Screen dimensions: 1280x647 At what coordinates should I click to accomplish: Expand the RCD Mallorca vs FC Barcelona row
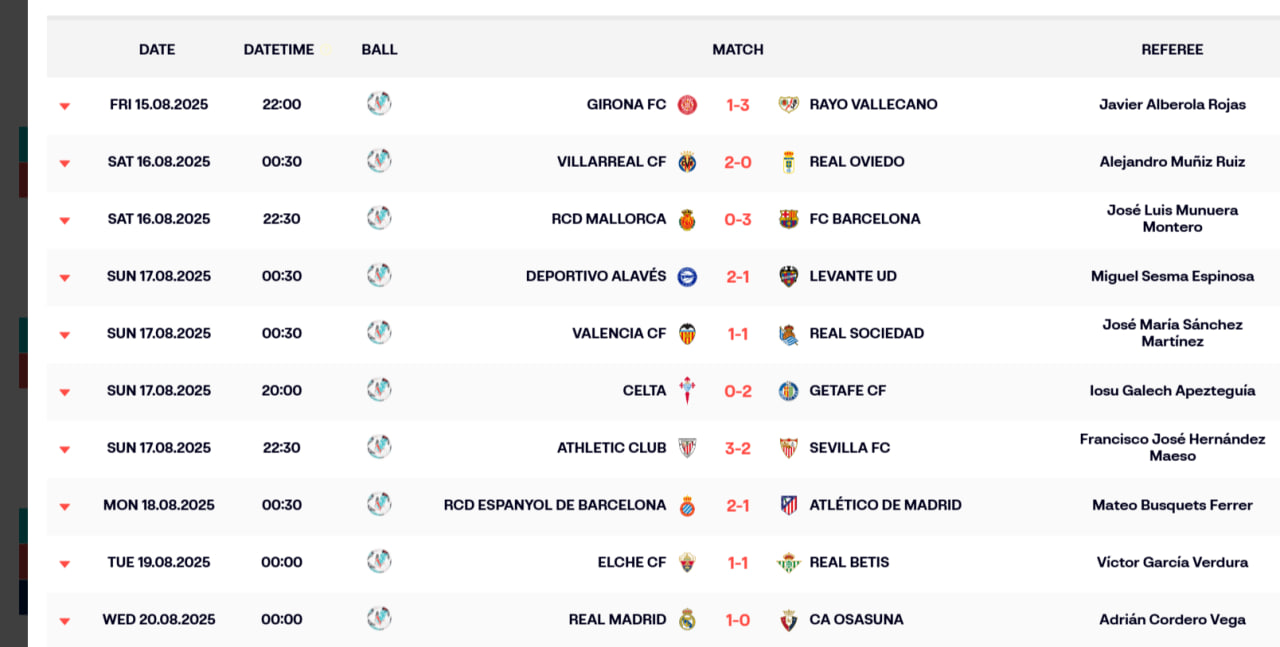coord(65,220)
